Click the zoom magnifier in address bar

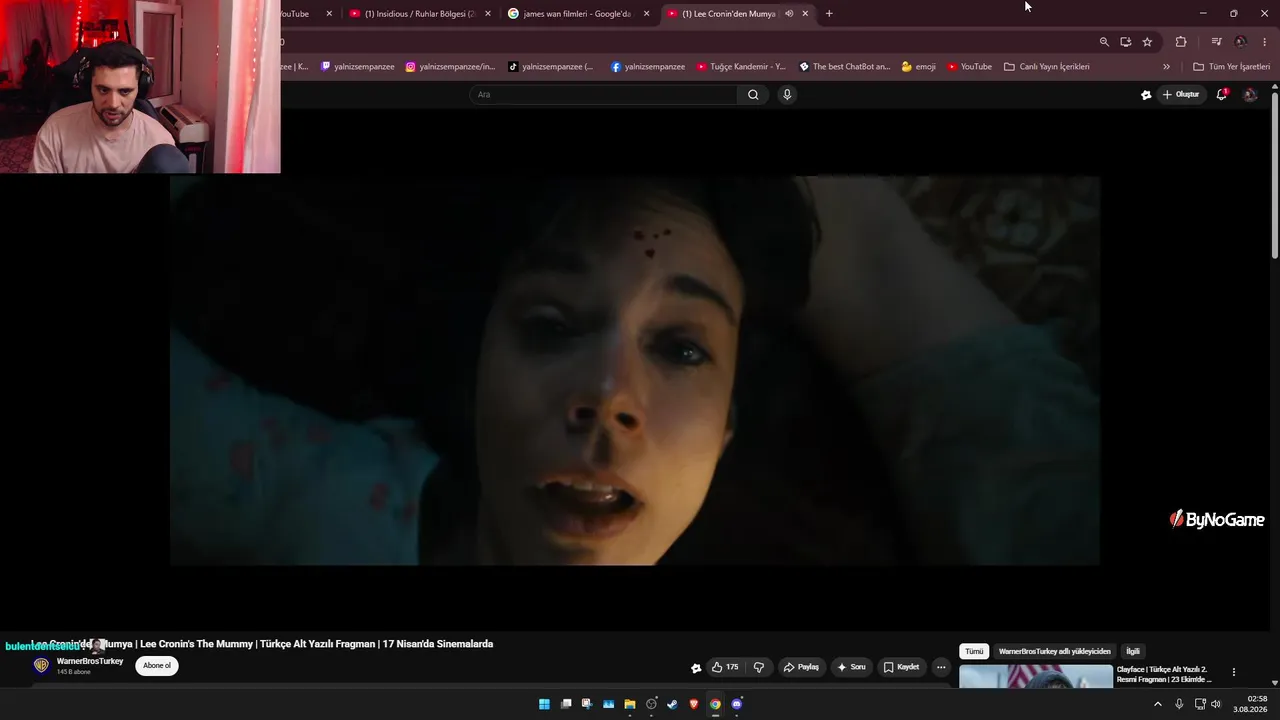(1104, 42)
